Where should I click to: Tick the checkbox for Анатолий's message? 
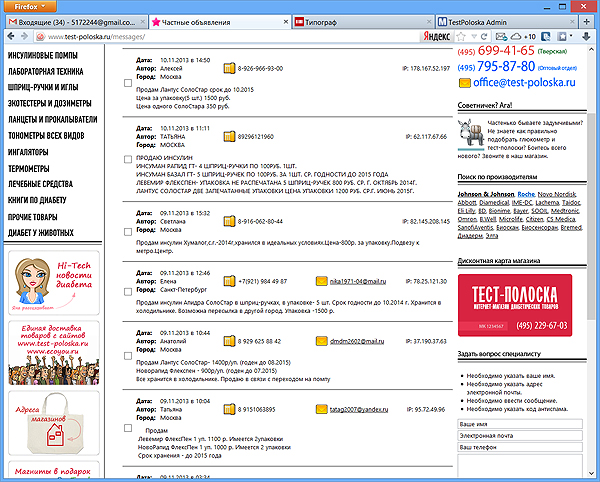tap(128, 356)
